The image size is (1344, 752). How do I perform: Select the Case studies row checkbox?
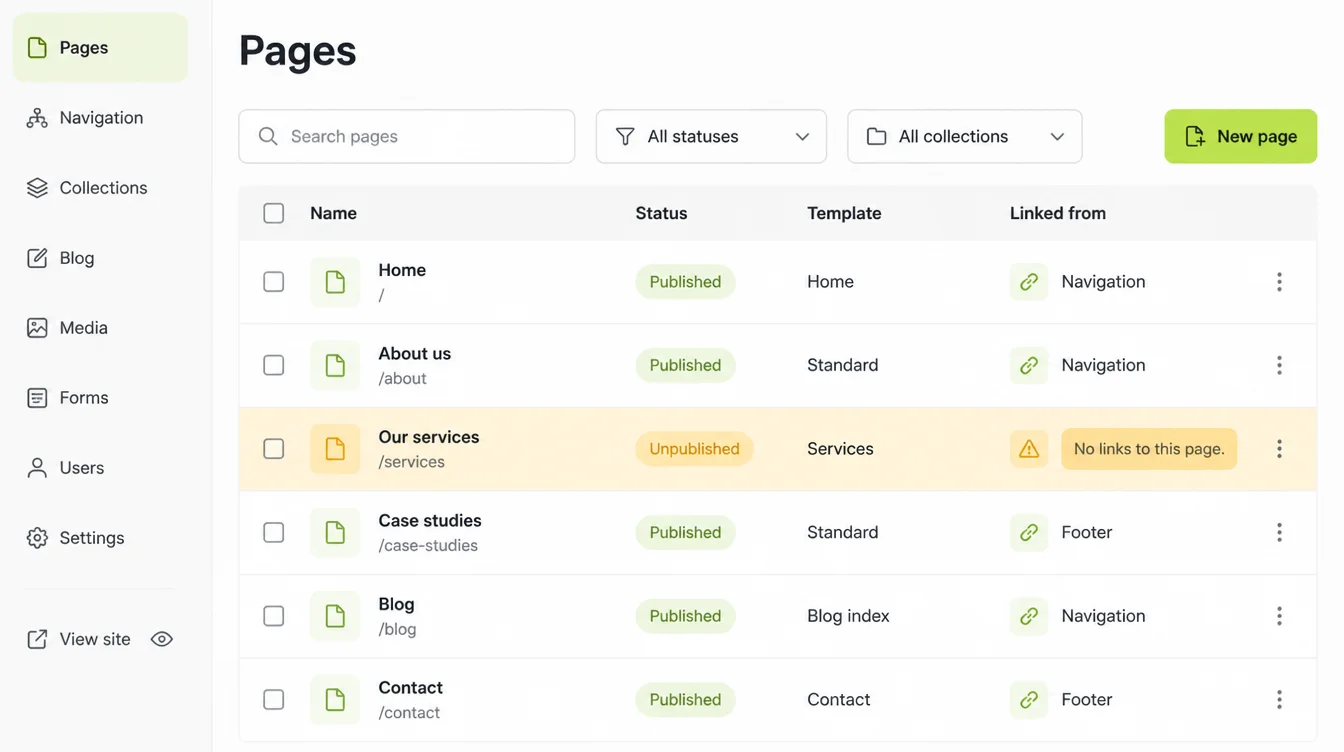tap(273, 532)
